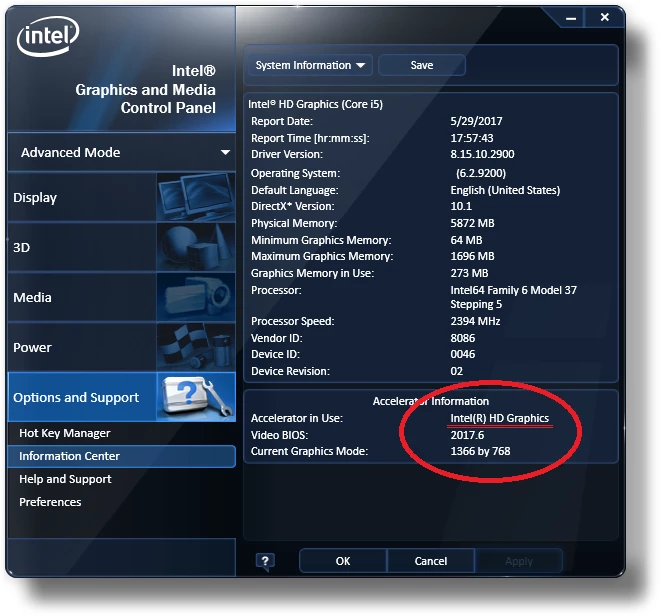Viewport: 661px width, 616px height.
Task: Click the Save button
Action: [422, 65]
